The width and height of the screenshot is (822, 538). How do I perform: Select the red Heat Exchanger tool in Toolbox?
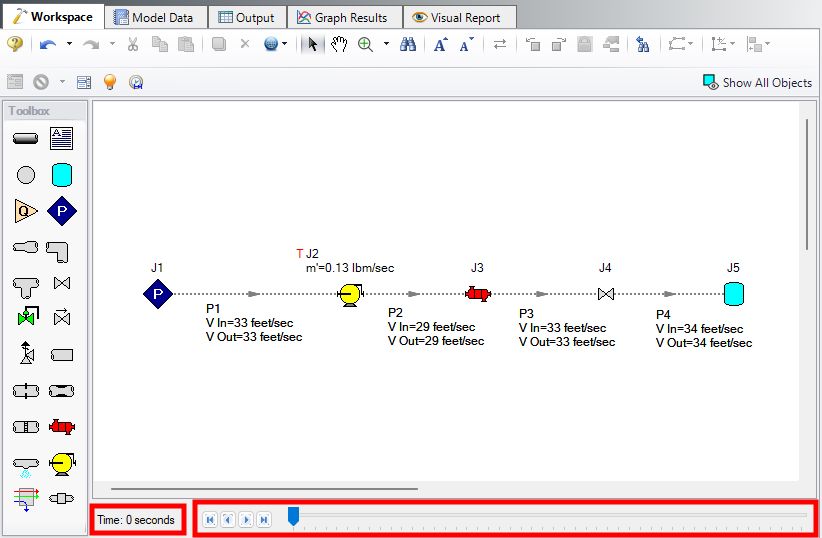coord(62,427)
